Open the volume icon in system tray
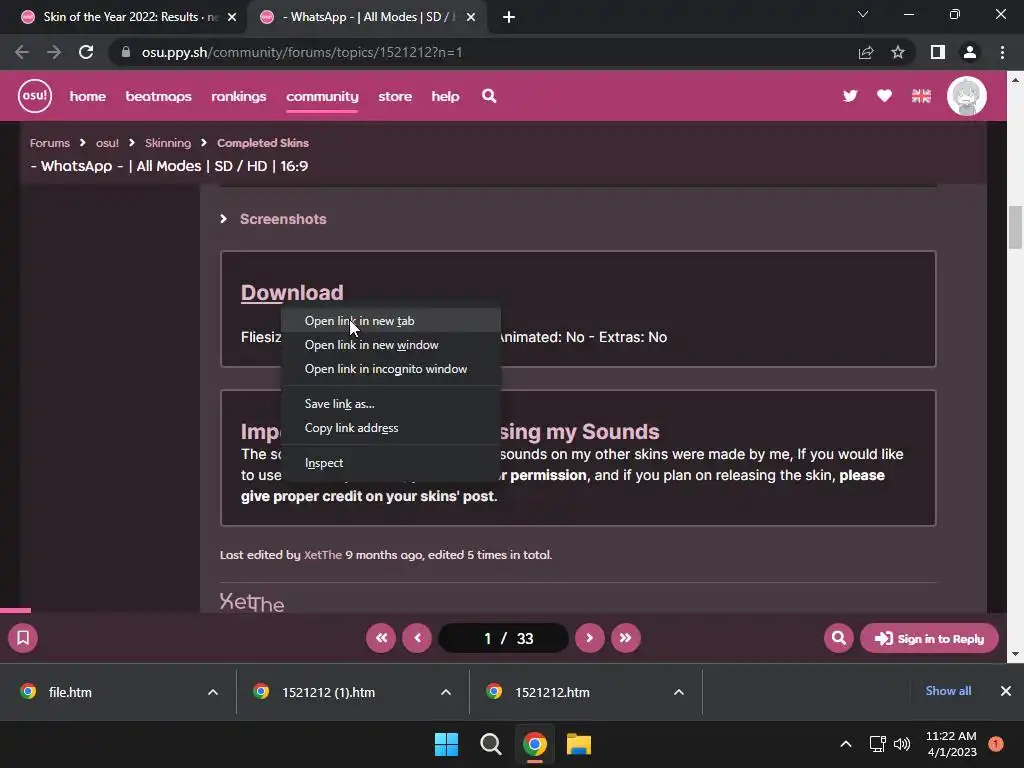The width and height of the screenshot is (1024, 768). tap(902, 744)
